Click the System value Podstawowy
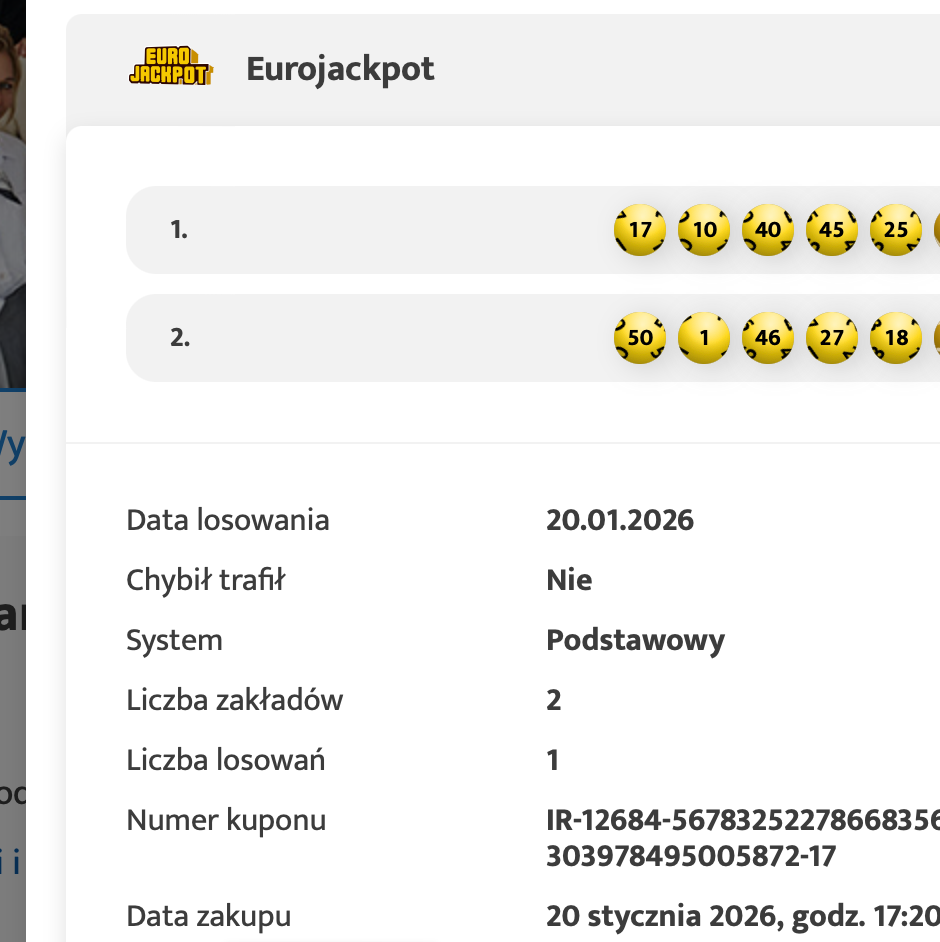The image size is (940, 942). (635, 640)
